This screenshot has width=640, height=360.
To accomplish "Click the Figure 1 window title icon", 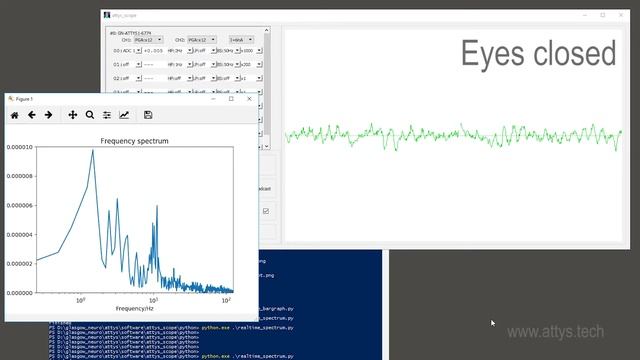I will pos(11,99).
